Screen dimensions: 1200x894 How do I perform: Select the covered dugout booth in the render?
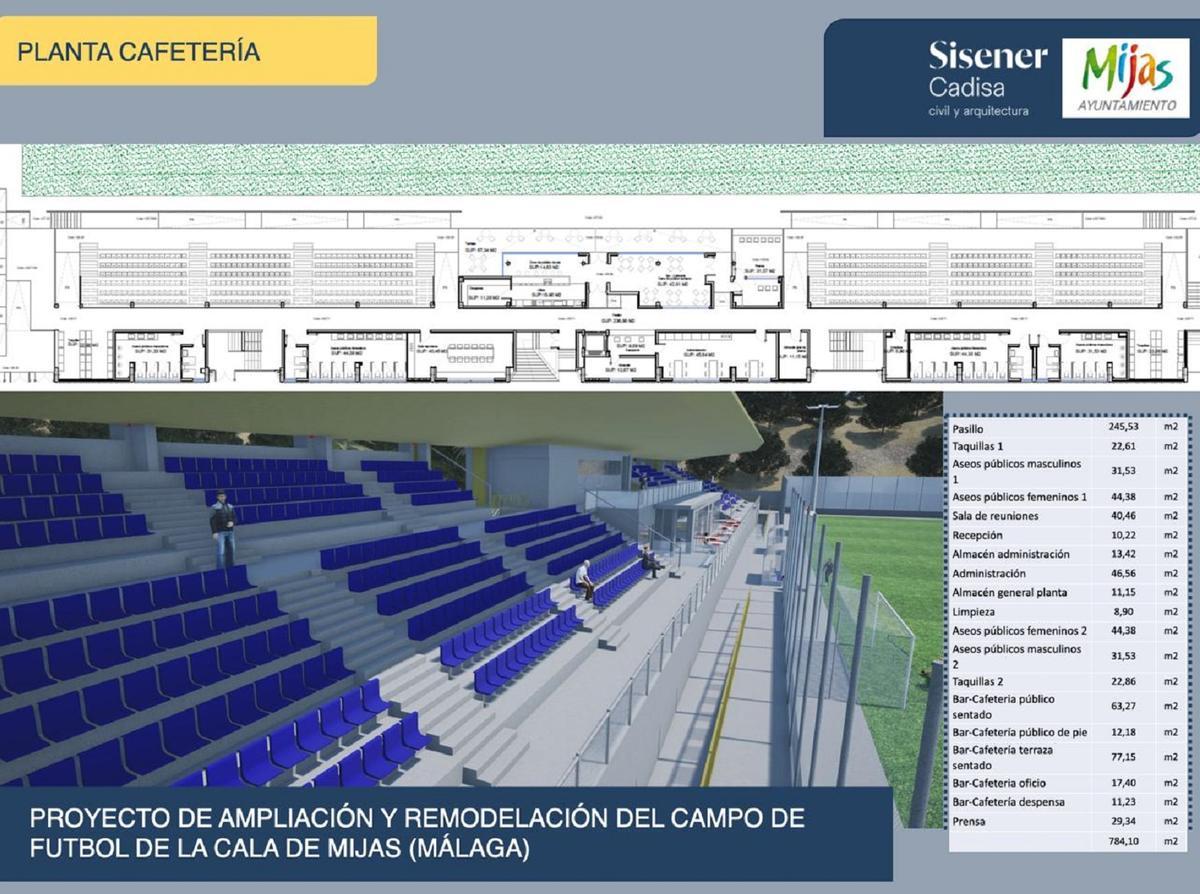(x=688, y=517)
